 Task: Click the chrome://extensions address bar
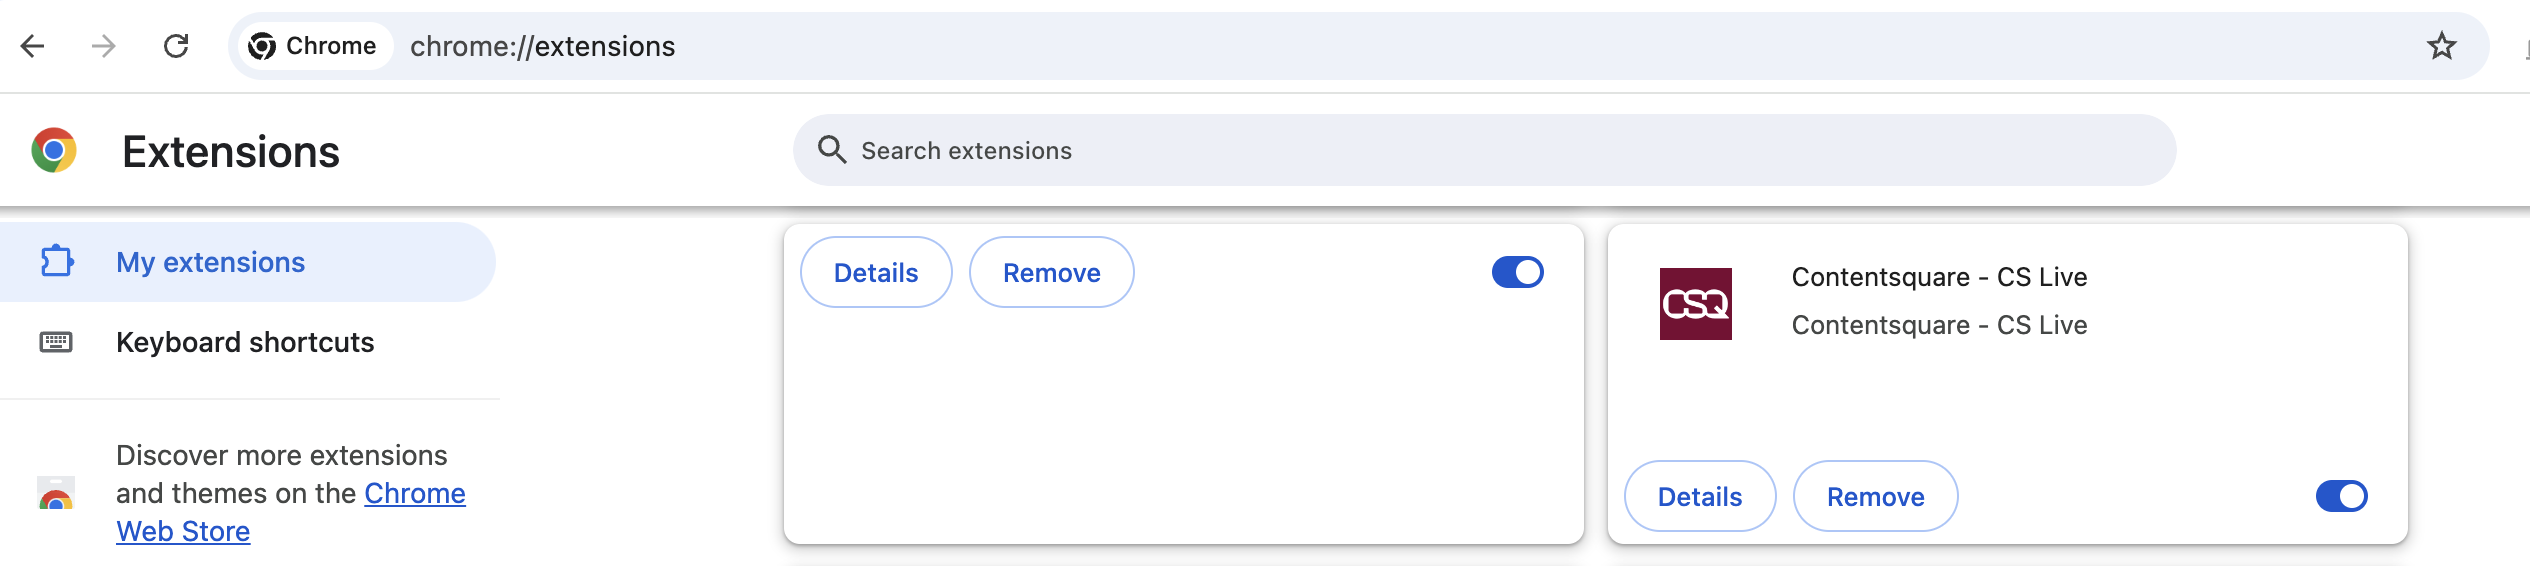(x=1400, y=46)
